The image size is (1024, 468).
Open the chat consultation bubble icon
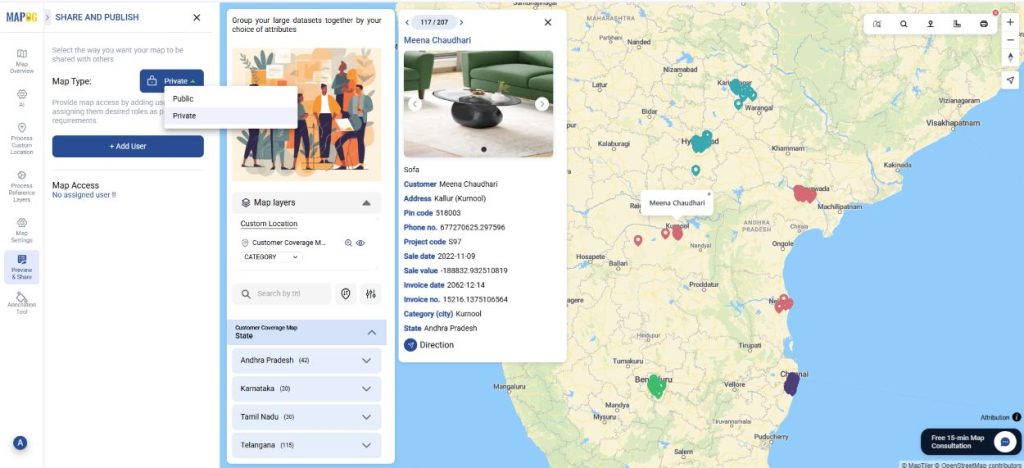1005,442
